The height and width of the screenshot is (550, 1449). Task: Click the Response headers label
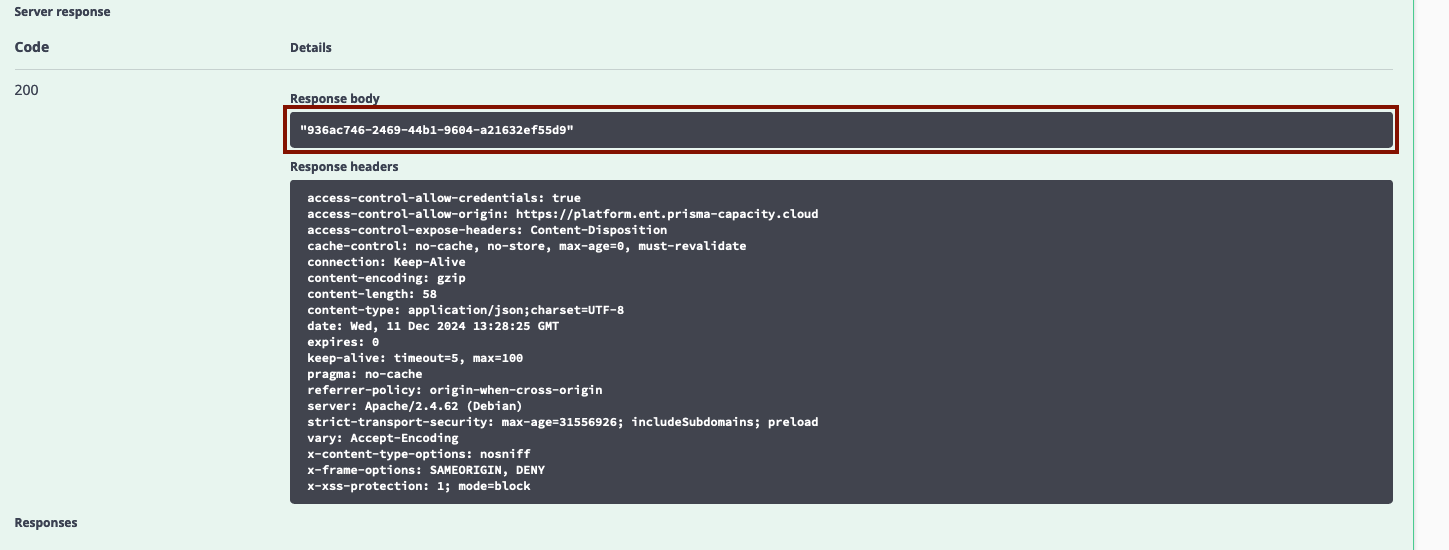click(344, 167)
